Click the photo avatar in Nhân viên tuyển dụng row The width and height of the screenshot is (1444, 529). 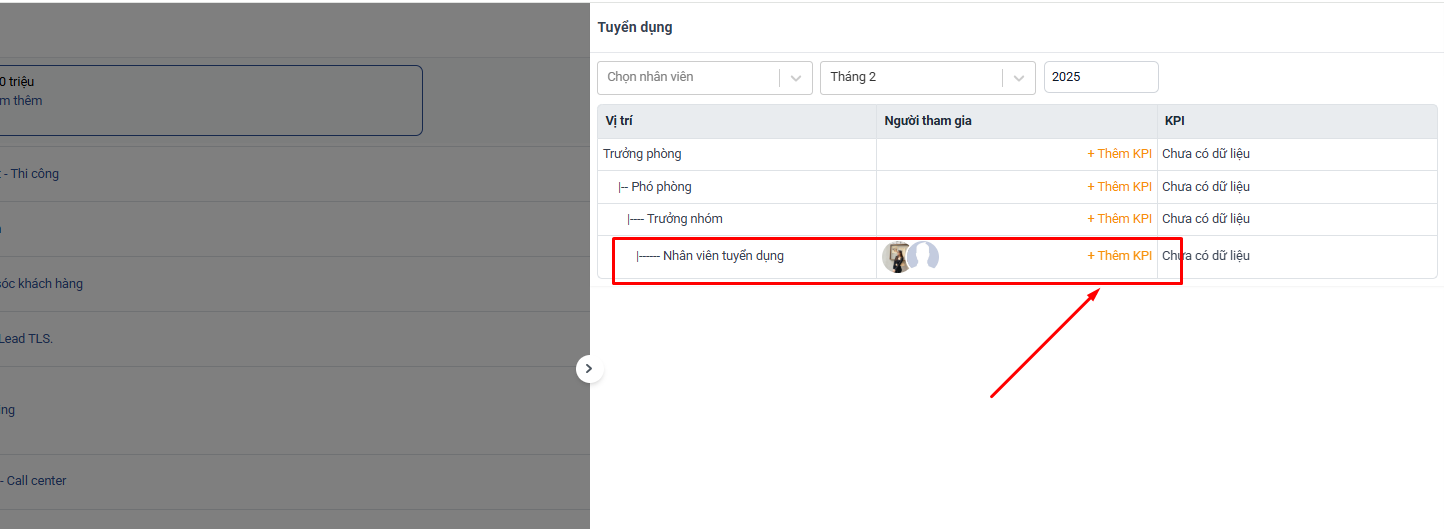coord(895,257)
